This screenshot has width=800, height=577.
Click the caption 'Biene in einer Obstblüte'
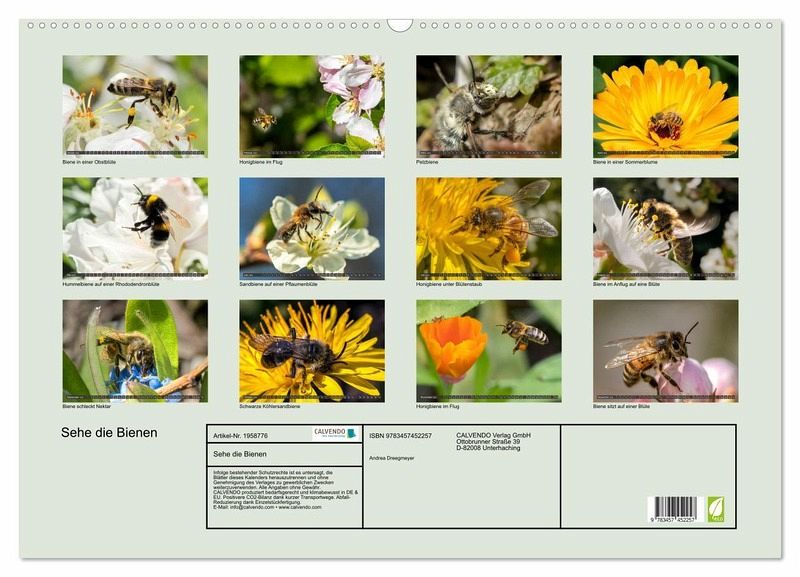pos(89,162)
